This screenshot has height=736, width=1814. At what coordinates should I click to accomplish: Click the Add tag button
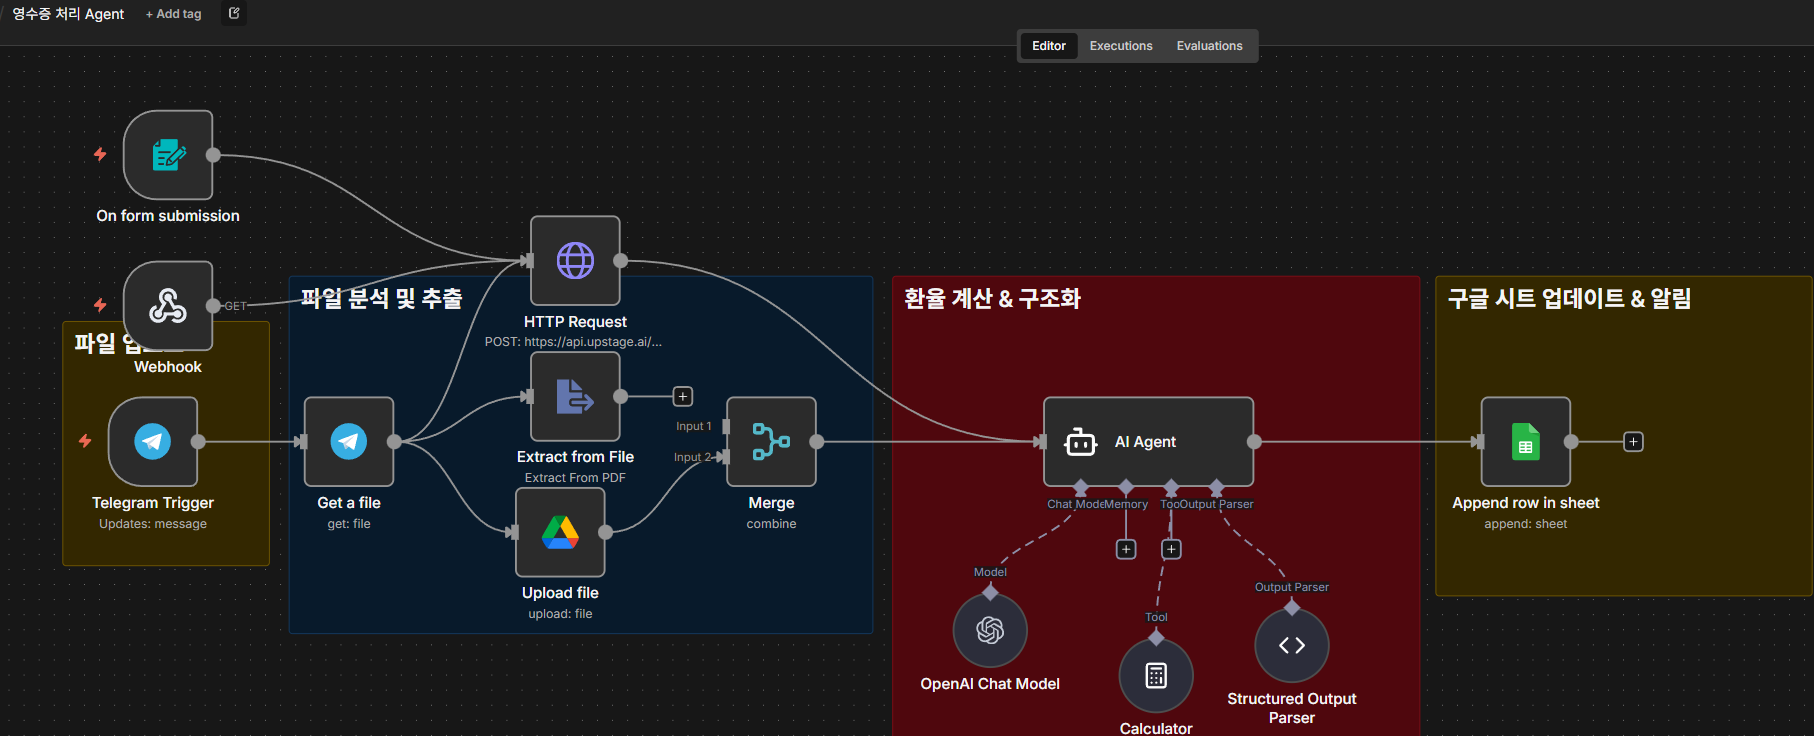(174, 14)
